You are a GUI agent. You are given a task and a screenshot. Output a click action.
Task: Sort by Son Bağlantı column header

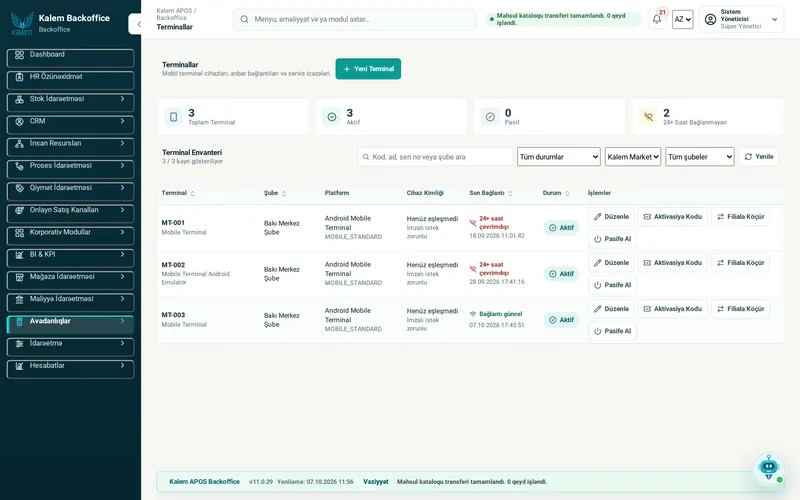pyautogui.click(x=491, y=193)
